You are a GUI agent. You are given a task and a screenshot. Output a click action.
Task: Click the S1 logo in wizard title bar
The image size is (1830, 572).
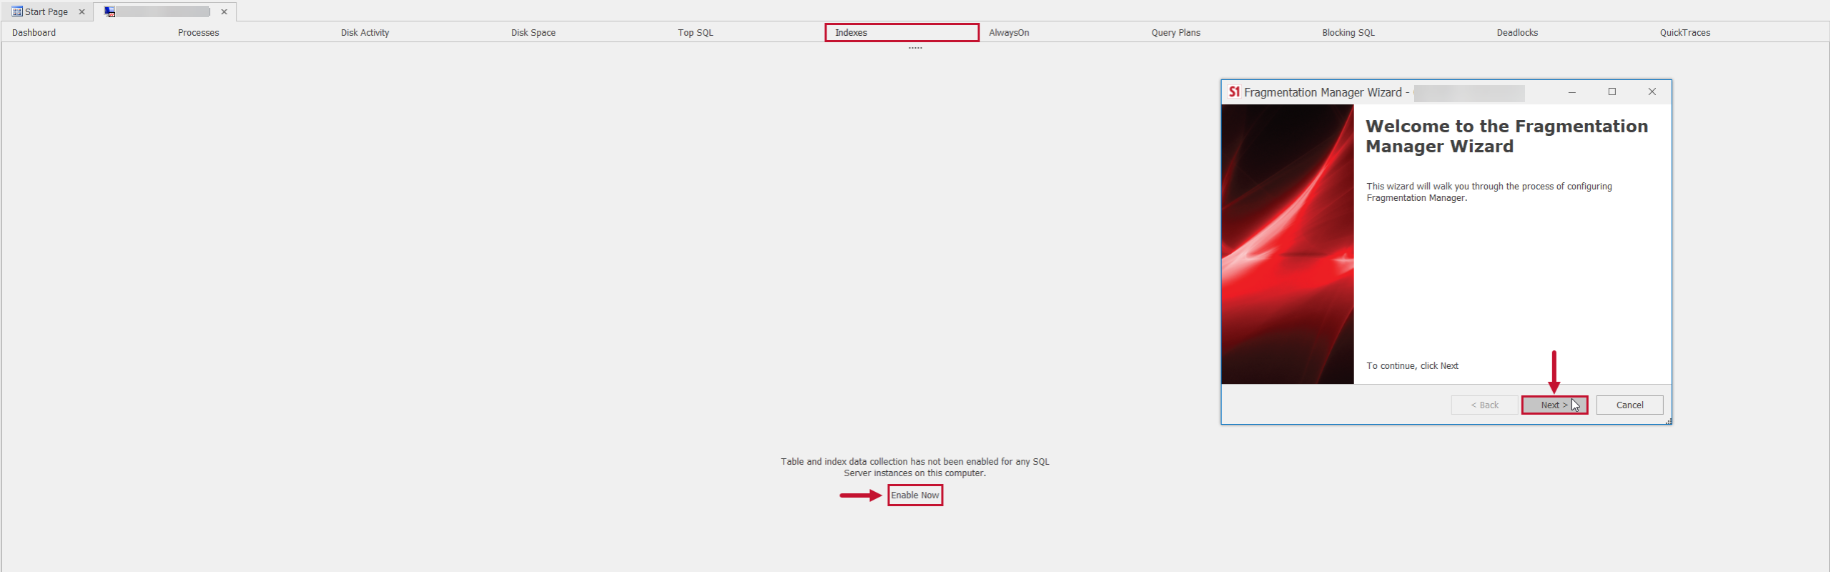point(1234,92)
